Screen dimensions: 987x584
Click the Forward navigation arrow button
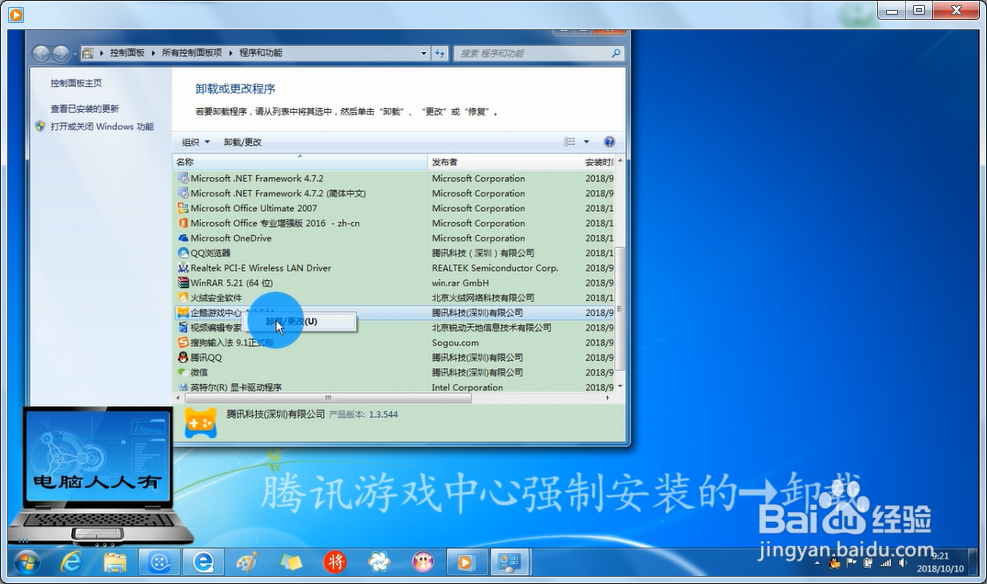point(60,54)
